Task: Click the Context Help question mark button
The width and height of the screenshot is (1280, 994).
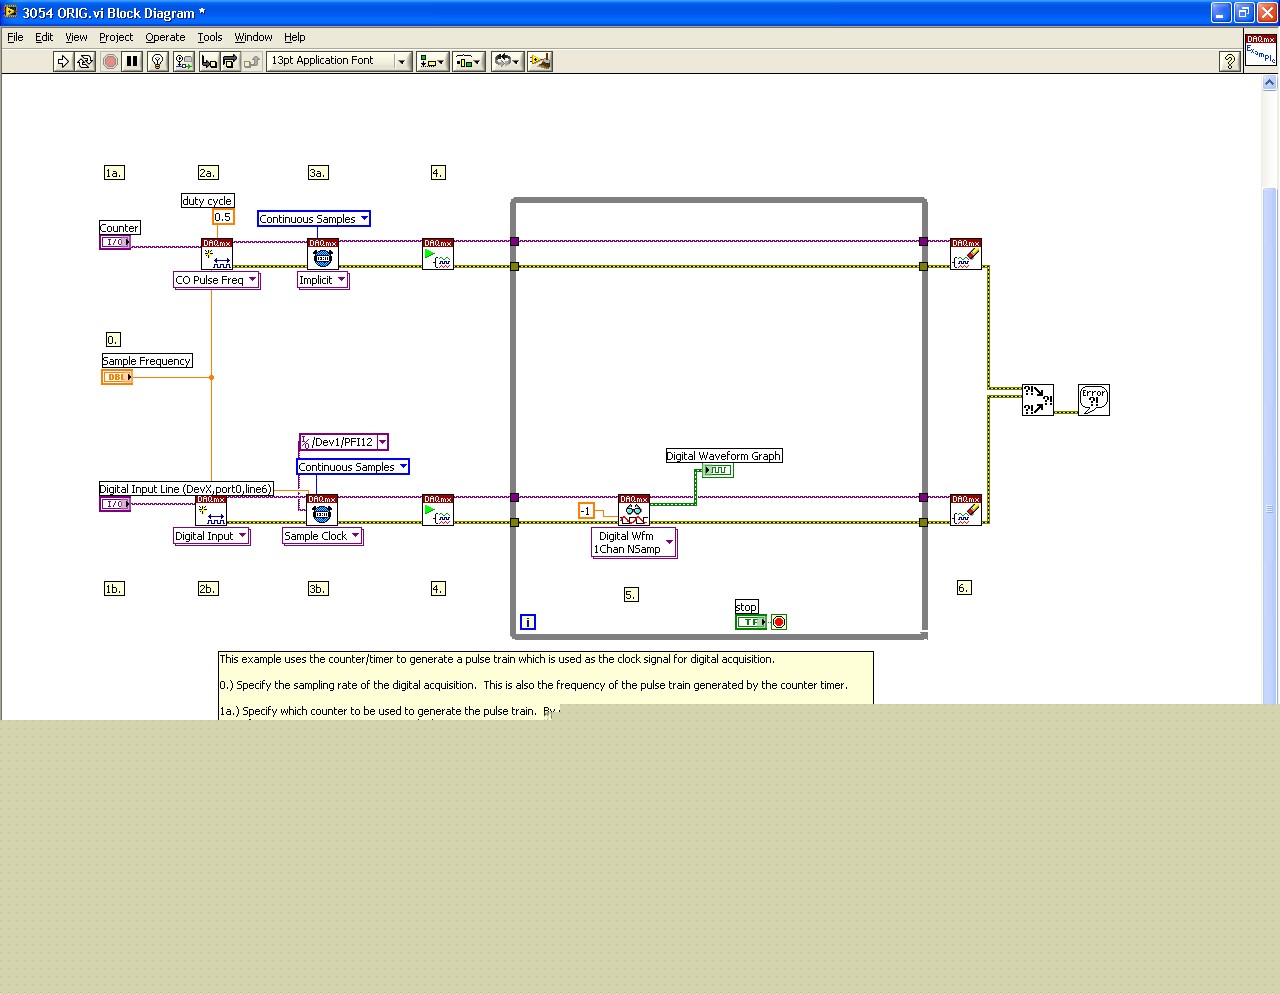Action: pos(1230,61)
